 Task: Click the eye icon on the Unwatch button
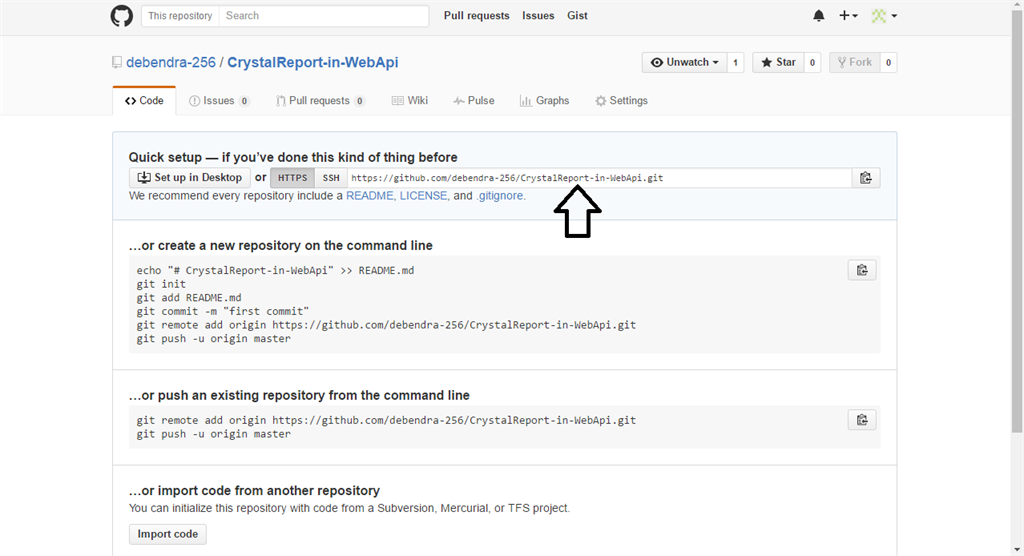(x=656, y=62)
